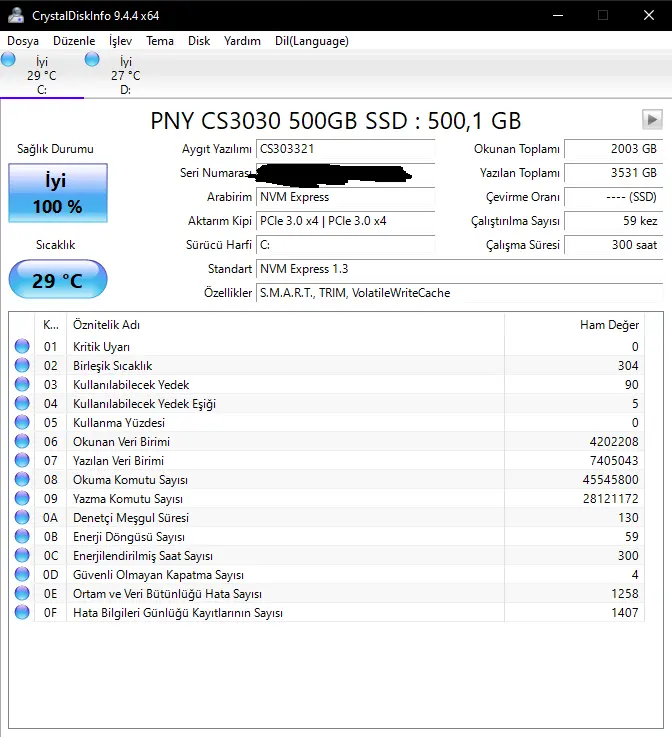Click the CrystalDiskInfo title bar app icon
This screenshot has width=672, height=737.
(x=16, y=15)
